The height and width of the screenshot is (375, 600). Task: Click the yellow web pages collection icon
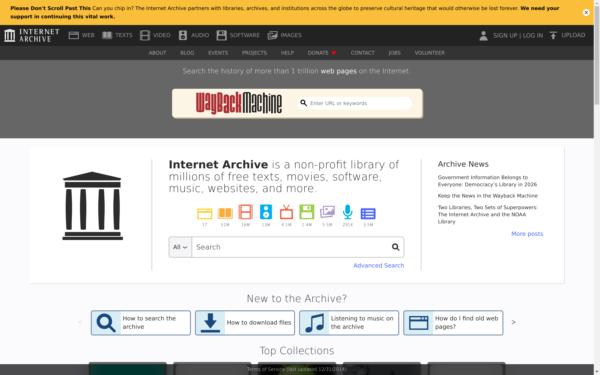204,213
